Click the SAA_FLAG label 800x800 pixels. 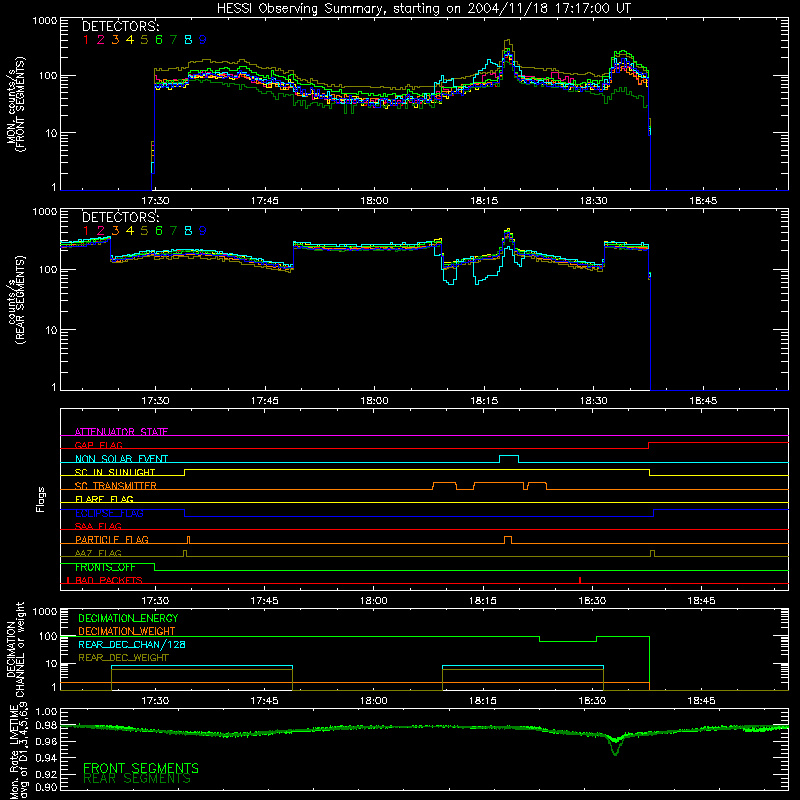(98, 527)
